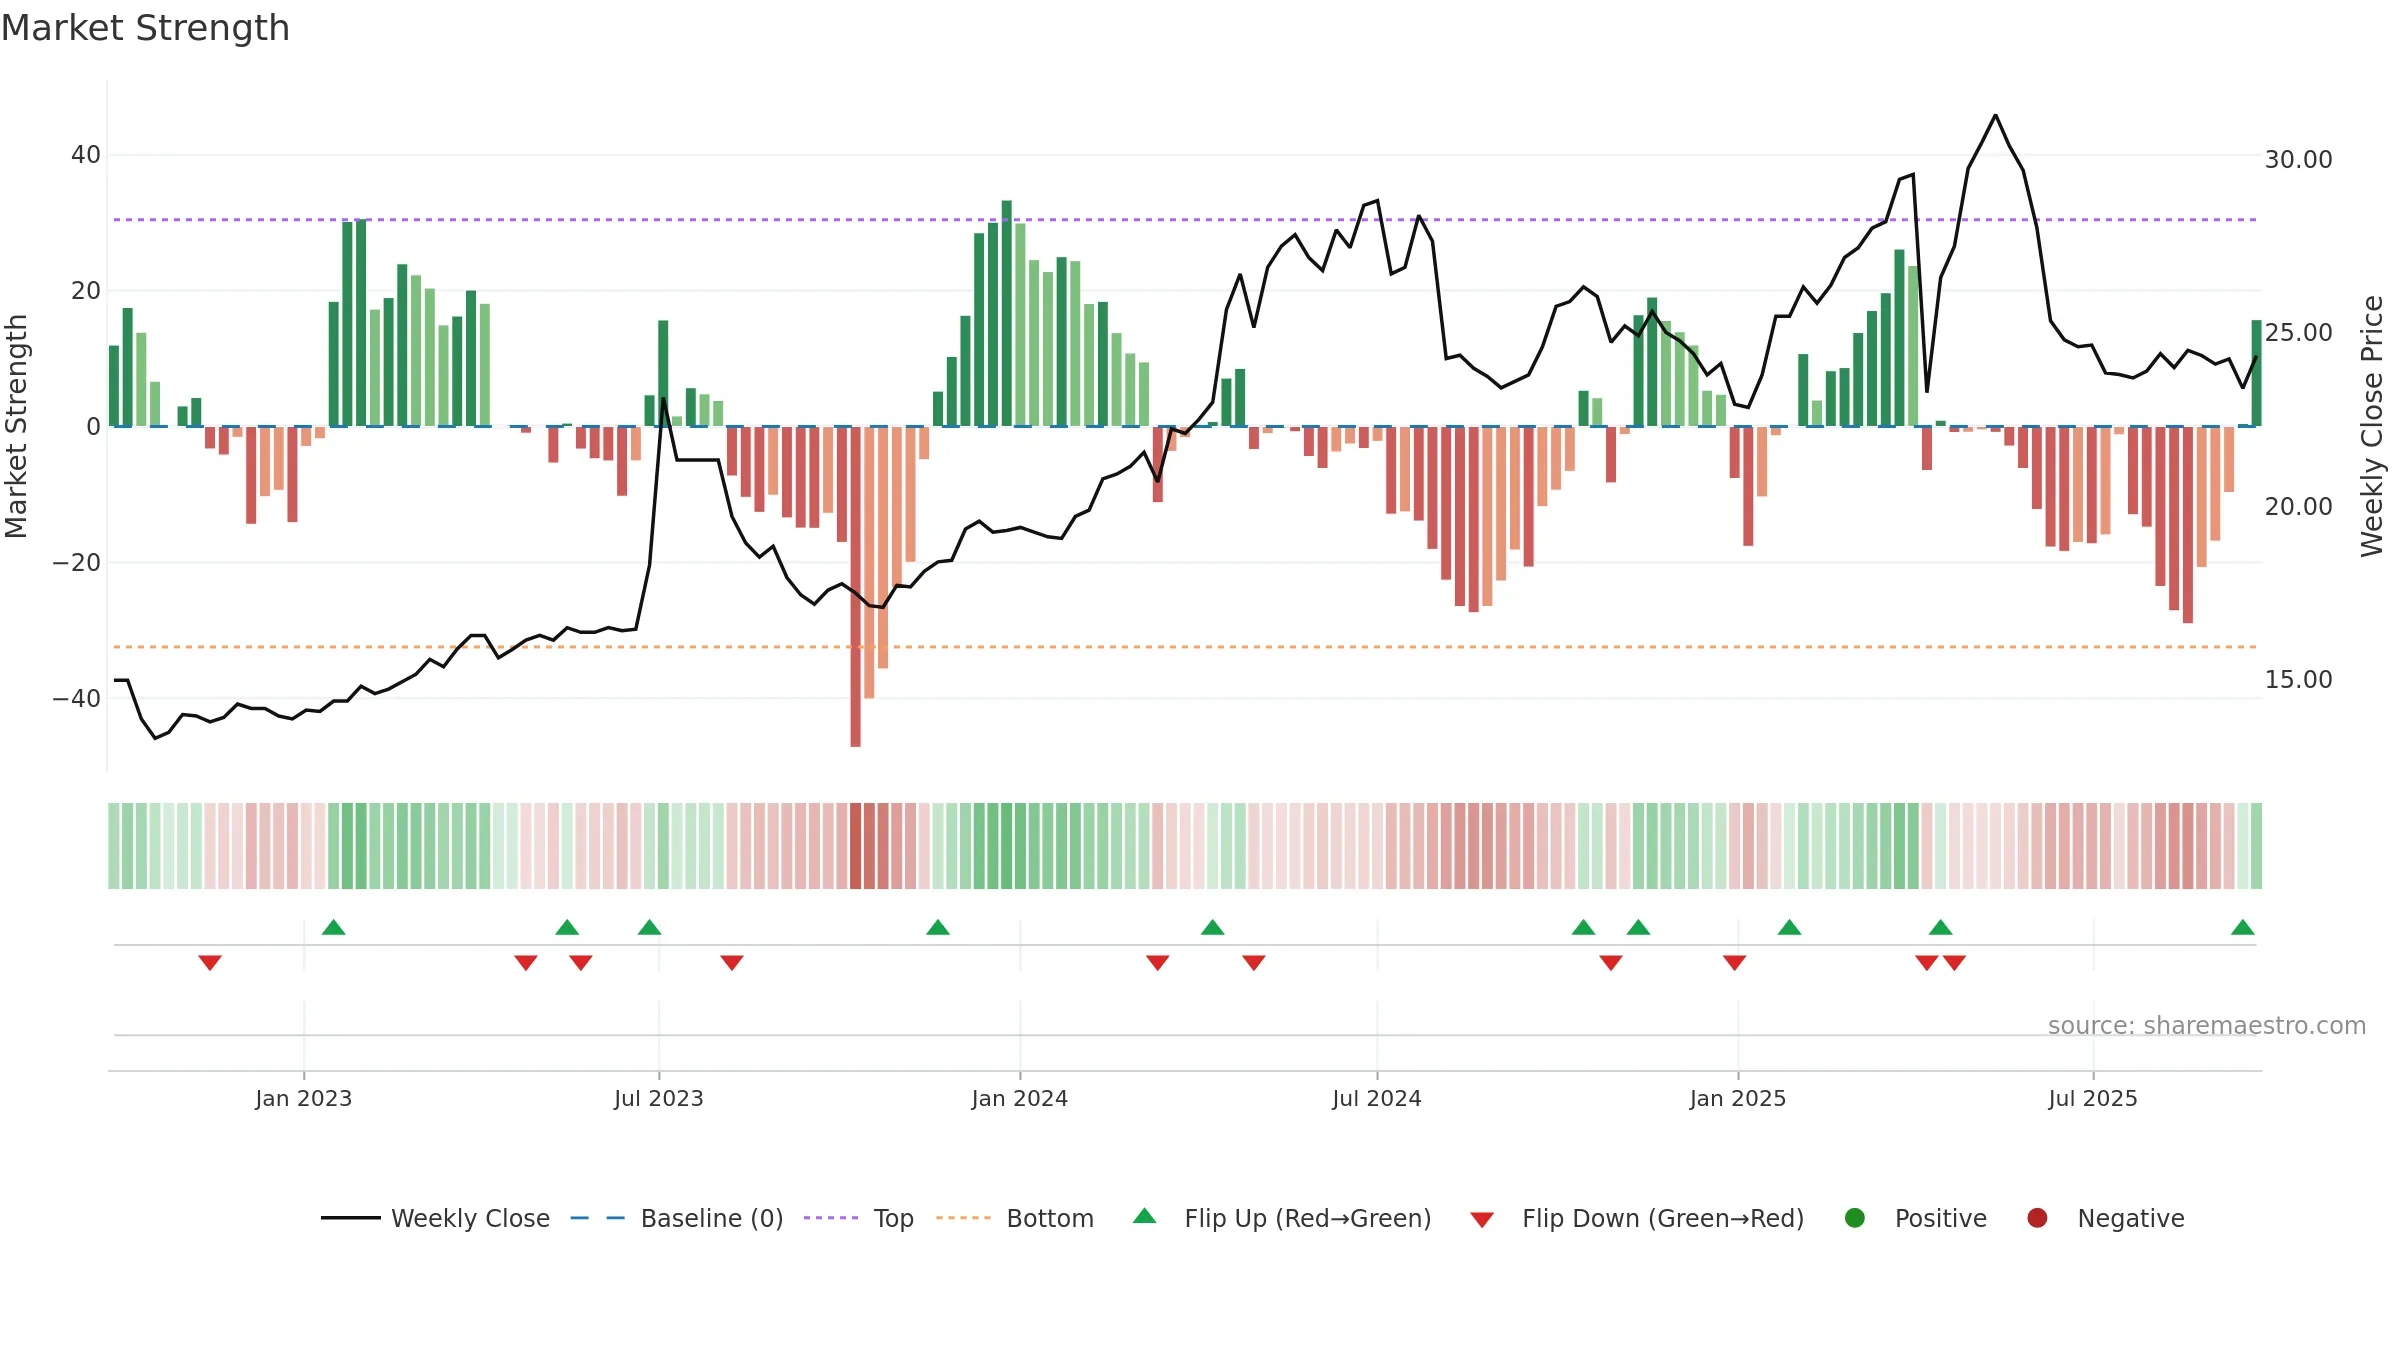Click the darkest red cell in the heatmap strip

[855, 846]
